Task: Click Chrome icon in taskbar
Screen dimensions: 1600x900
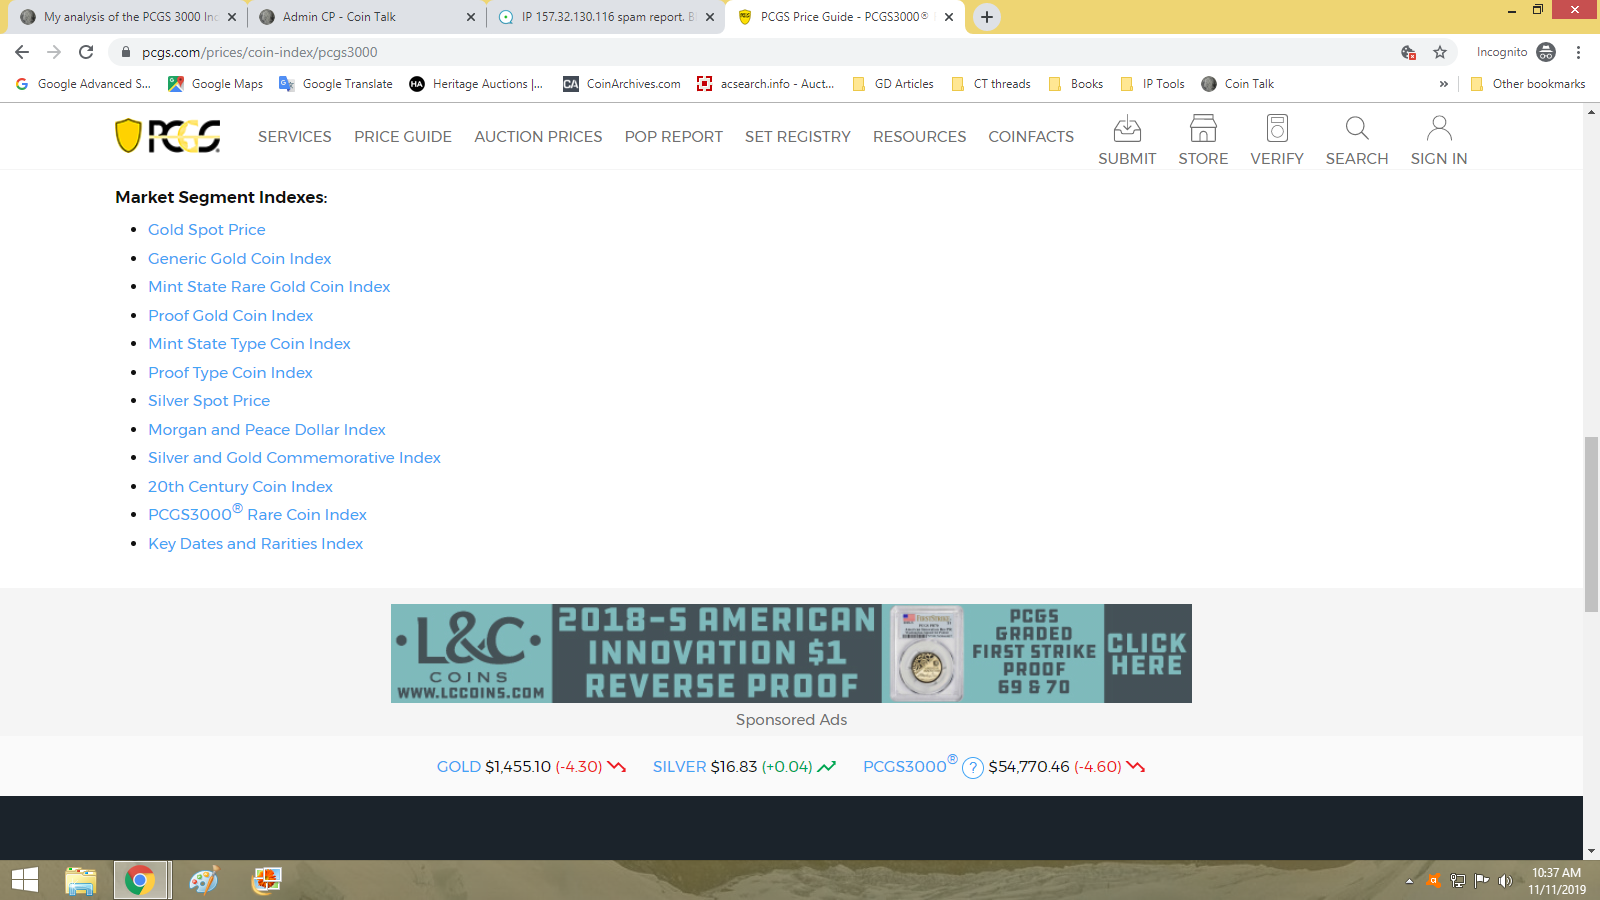Action: [x=140, y=880]
